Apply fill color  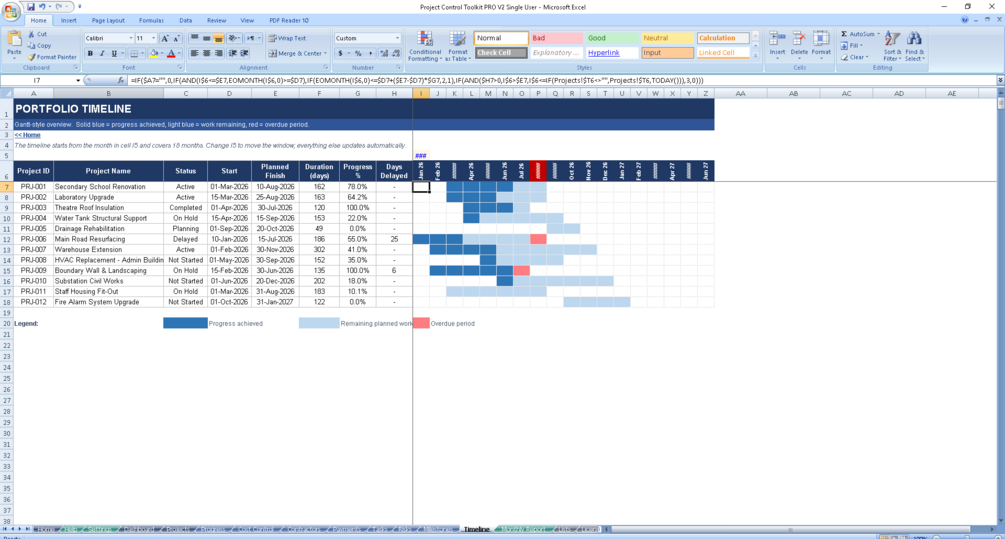click(153, 54)
